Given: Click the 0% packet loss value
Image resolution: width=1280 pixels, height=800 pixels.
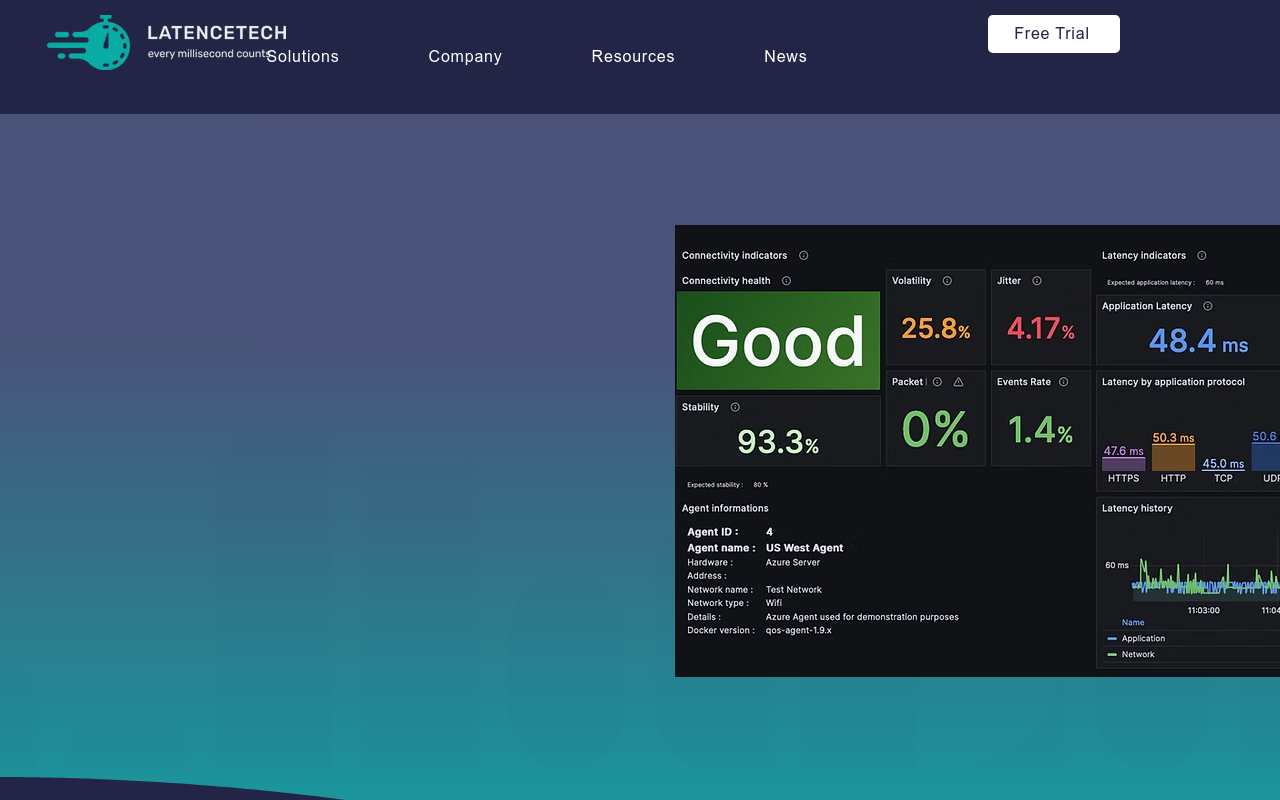Looking at the screenshot, I should [x=935, y=430].
